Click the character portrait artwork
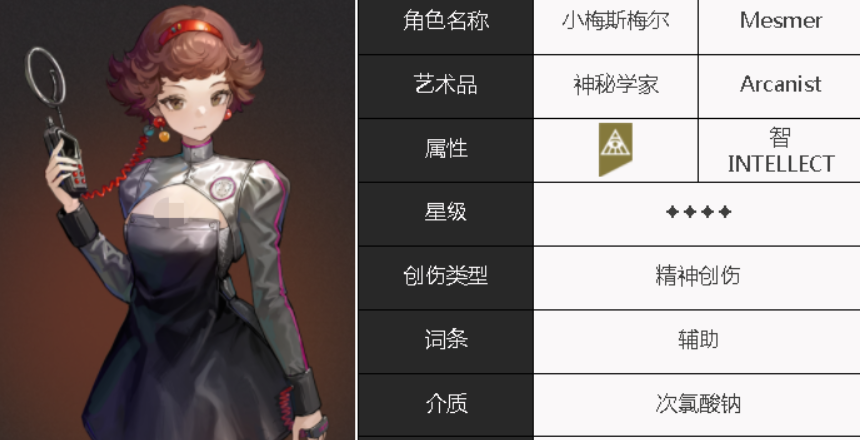The height and width of the screenshot is (440, 861). pyautogui.click(x=177, y=220)
